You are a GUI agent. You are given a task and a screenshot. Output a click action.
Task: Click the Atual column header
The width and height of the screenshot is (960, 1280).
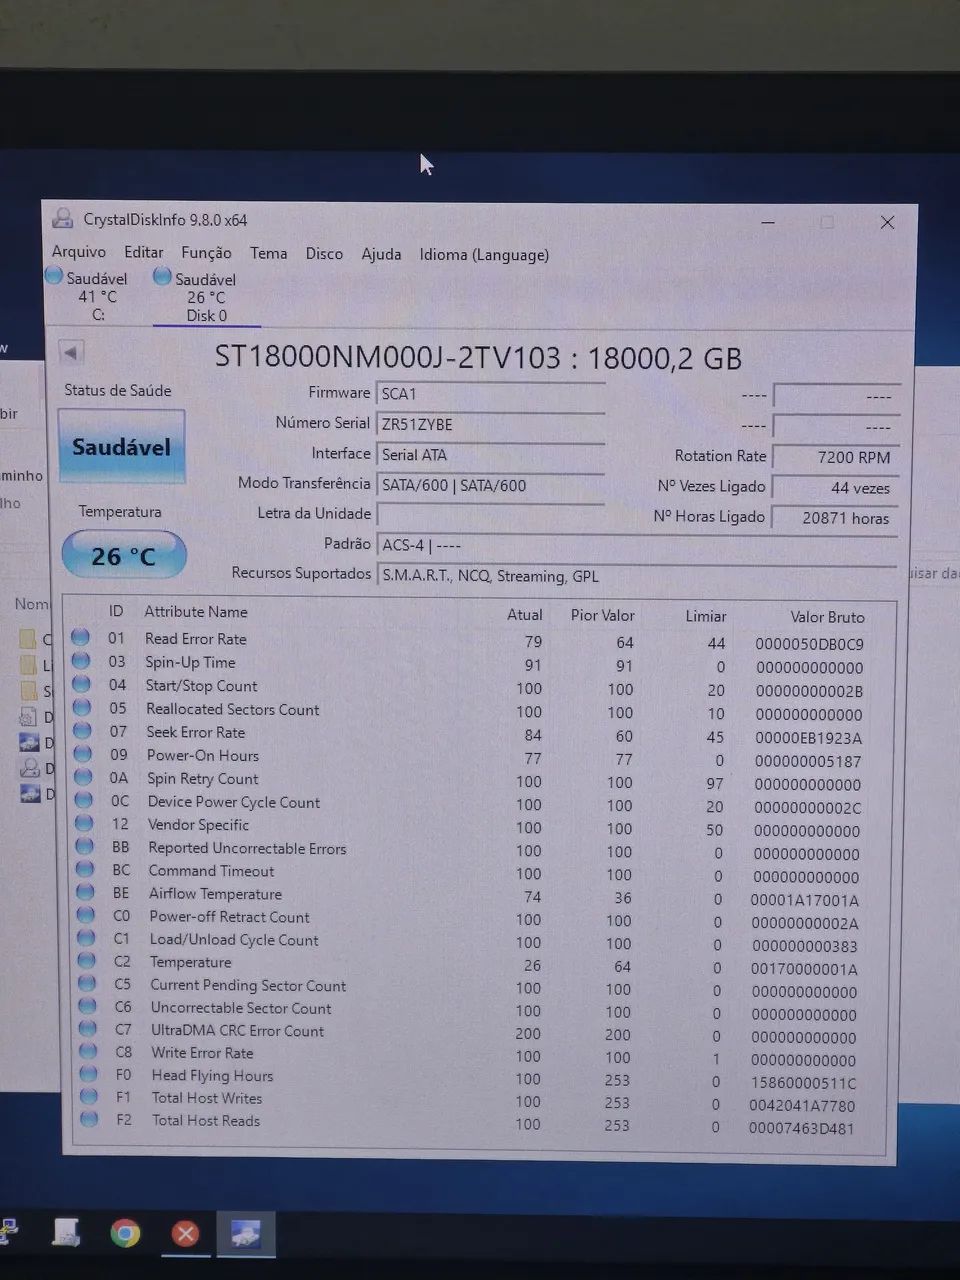point(525,615)
